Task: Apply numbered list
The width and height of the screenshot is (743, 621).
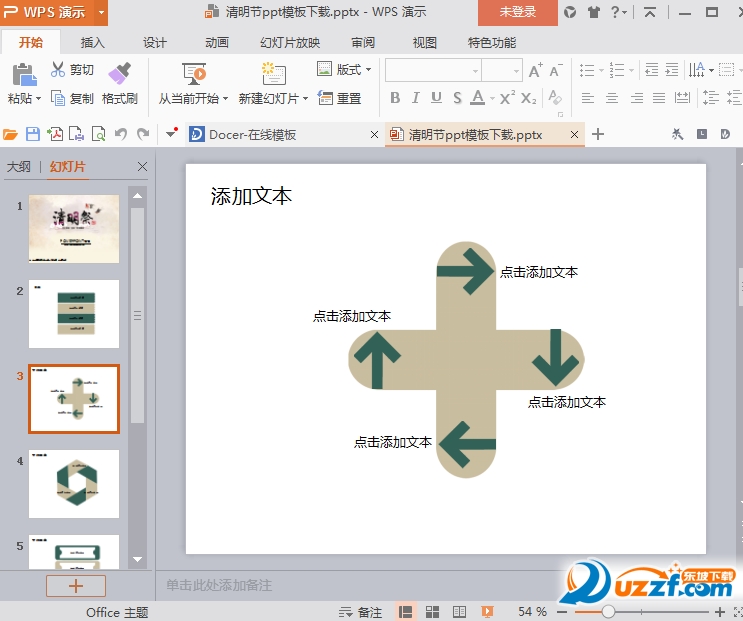Action: pyautogui.click(x=616, y=71)
